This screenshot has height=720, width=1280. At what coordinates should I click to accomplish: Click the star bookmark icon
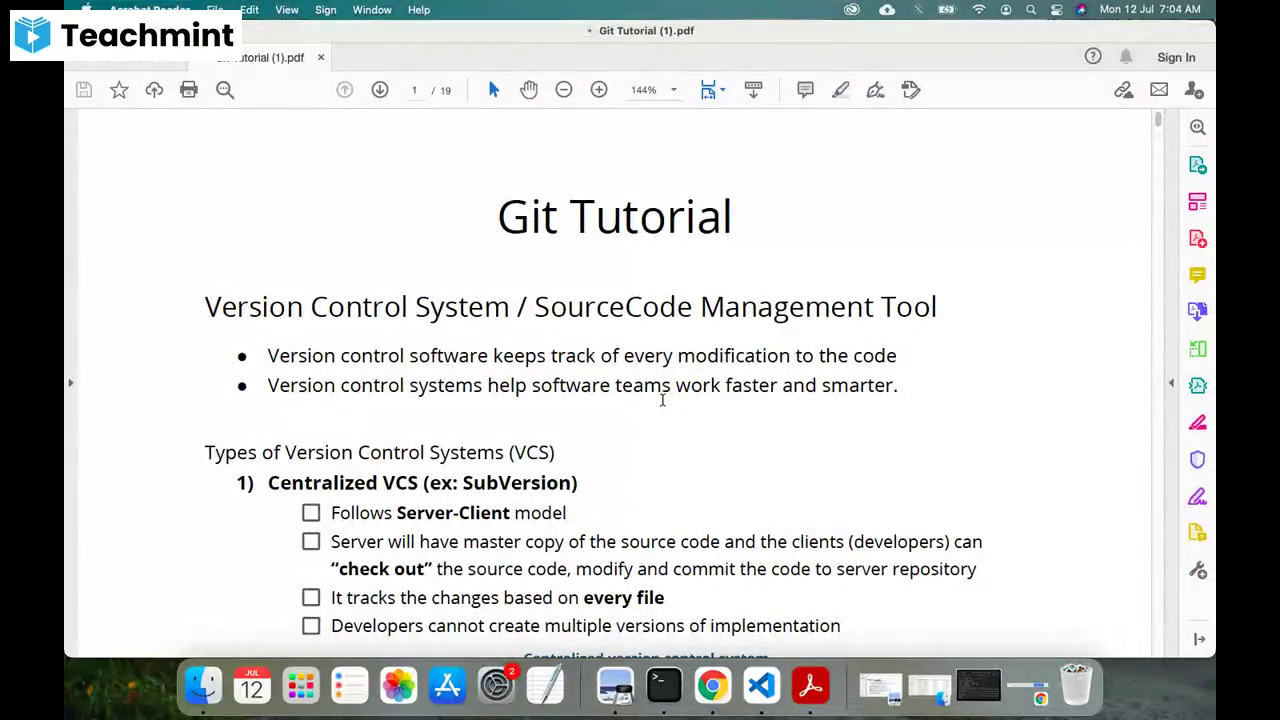click(119, 90)
